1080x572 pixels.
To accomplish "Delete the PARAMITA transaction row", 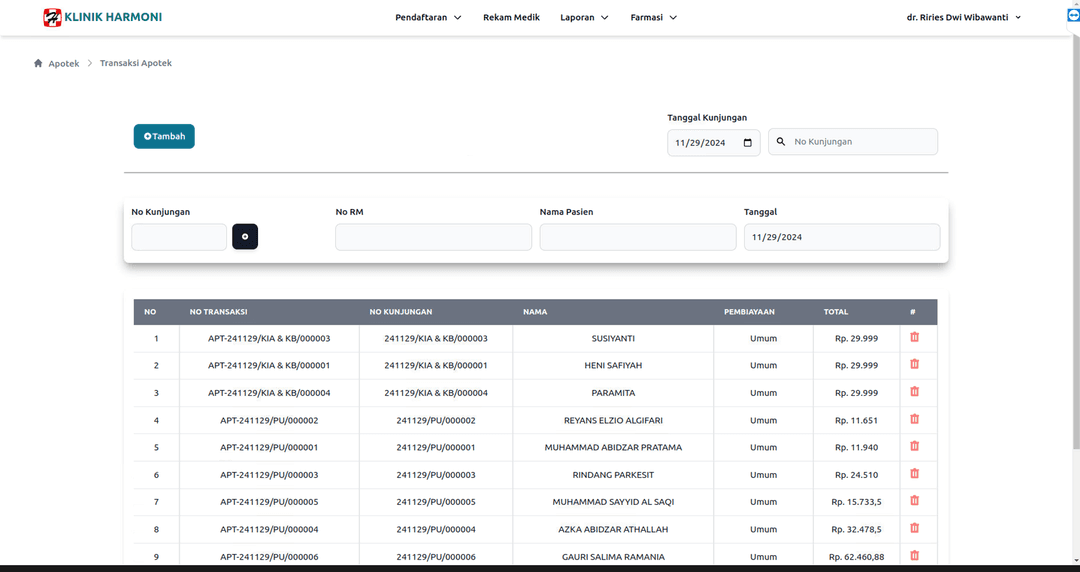I will (x=915, y=391).
